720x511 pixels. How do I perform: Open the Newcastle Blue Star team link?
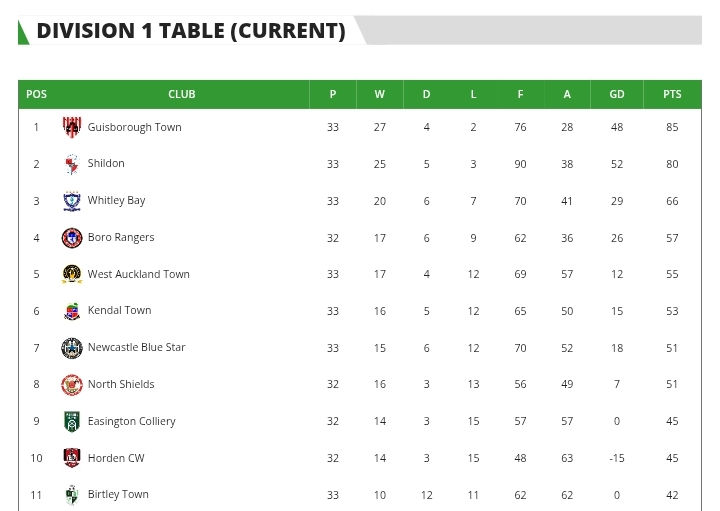(x=136, y=348)
